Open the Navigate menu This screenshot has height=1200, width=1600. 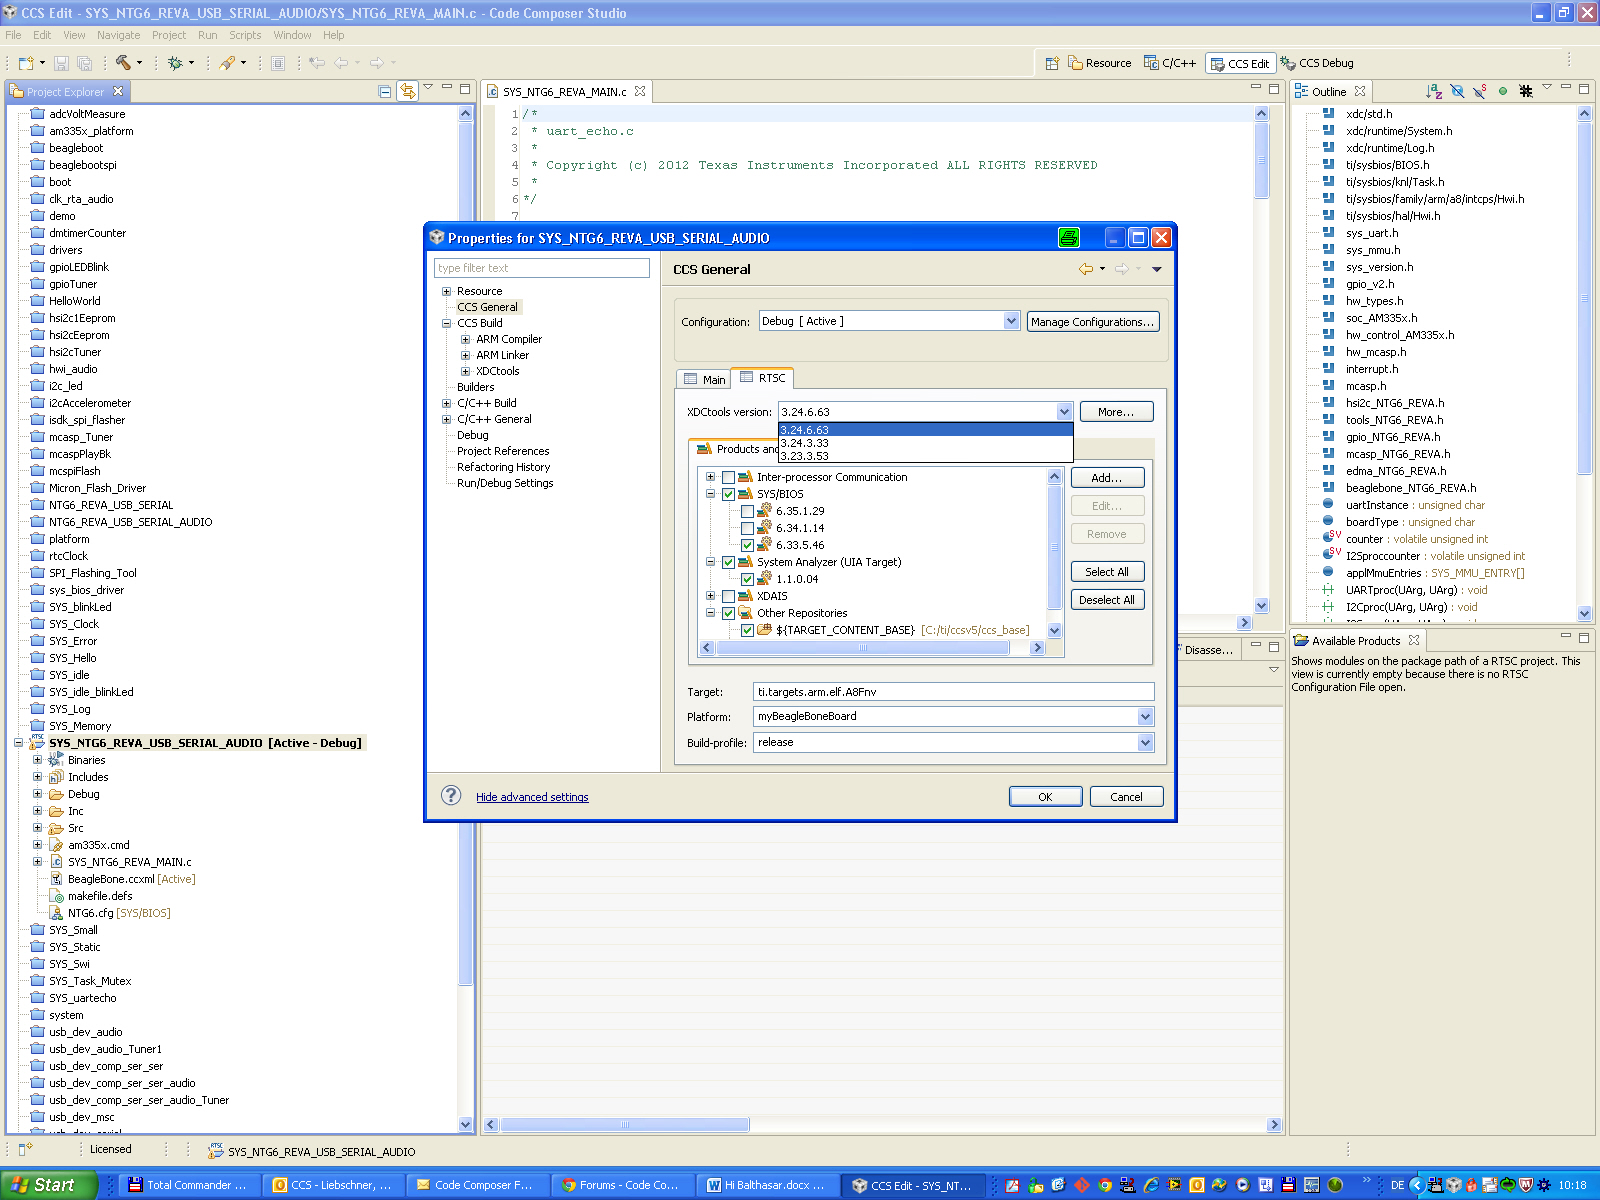[118, 35]
